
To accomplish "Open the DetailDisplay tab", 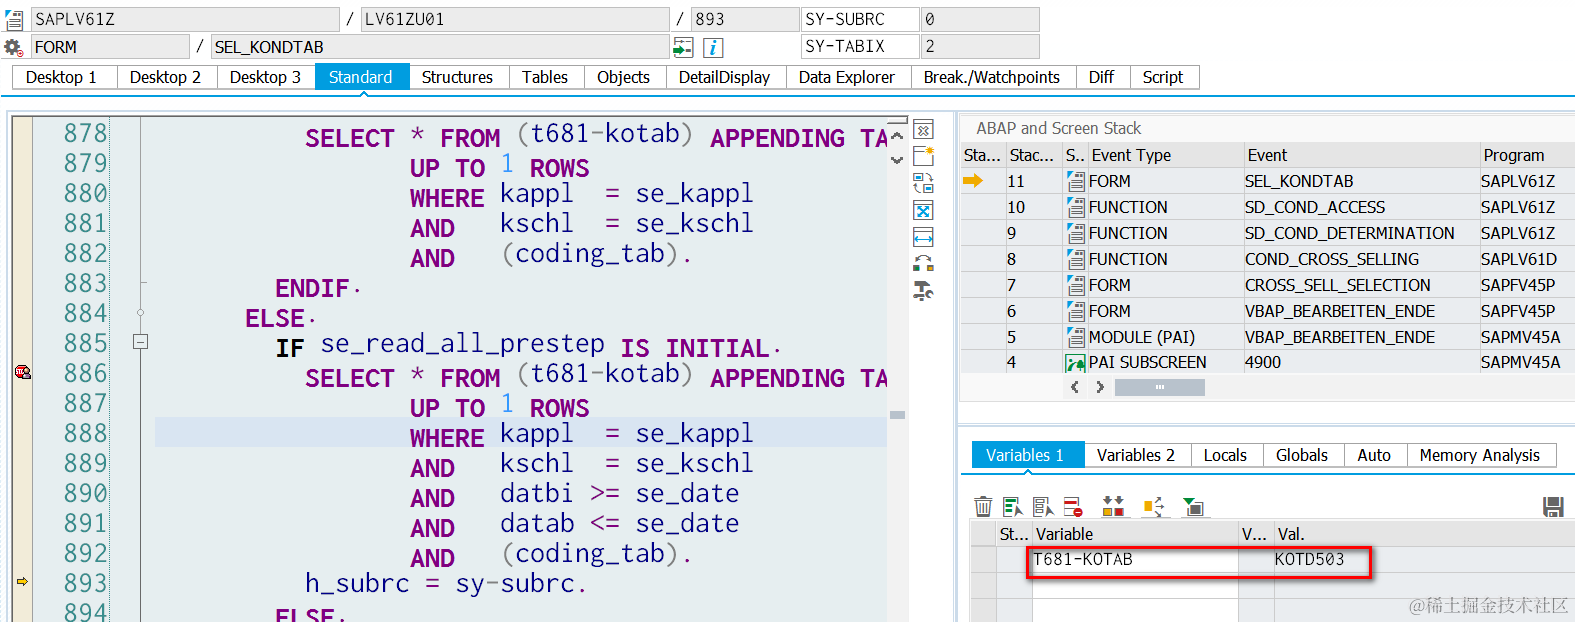I will (x=724, y=77).
